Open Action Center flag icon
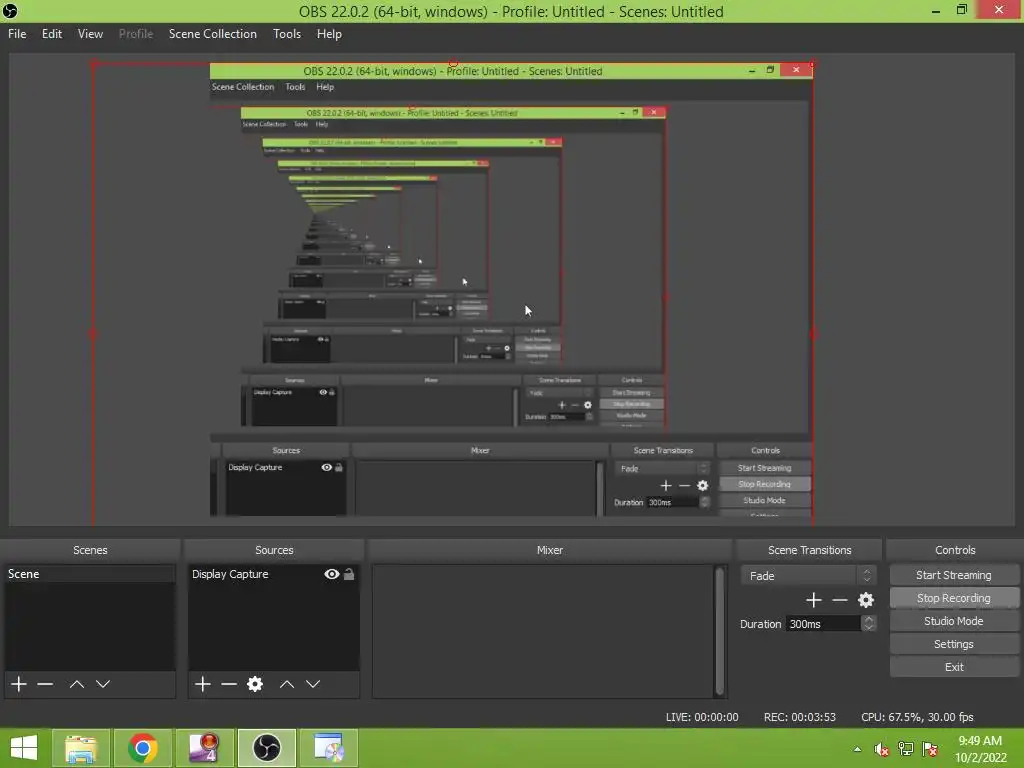Image resolution: width=1024 pixels, height=768 pixels. (x=930, y=749)
